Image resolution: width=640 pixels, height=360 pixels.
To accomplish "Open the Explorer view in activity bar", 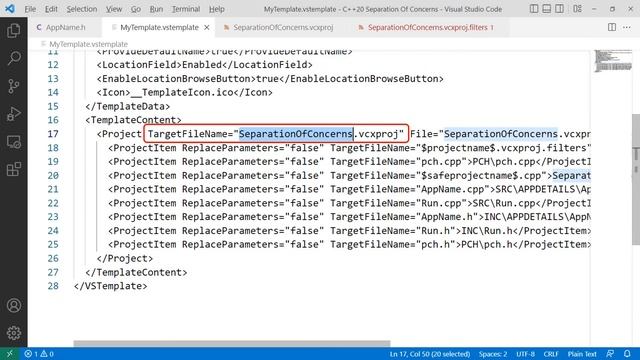I will coord(13,31).
